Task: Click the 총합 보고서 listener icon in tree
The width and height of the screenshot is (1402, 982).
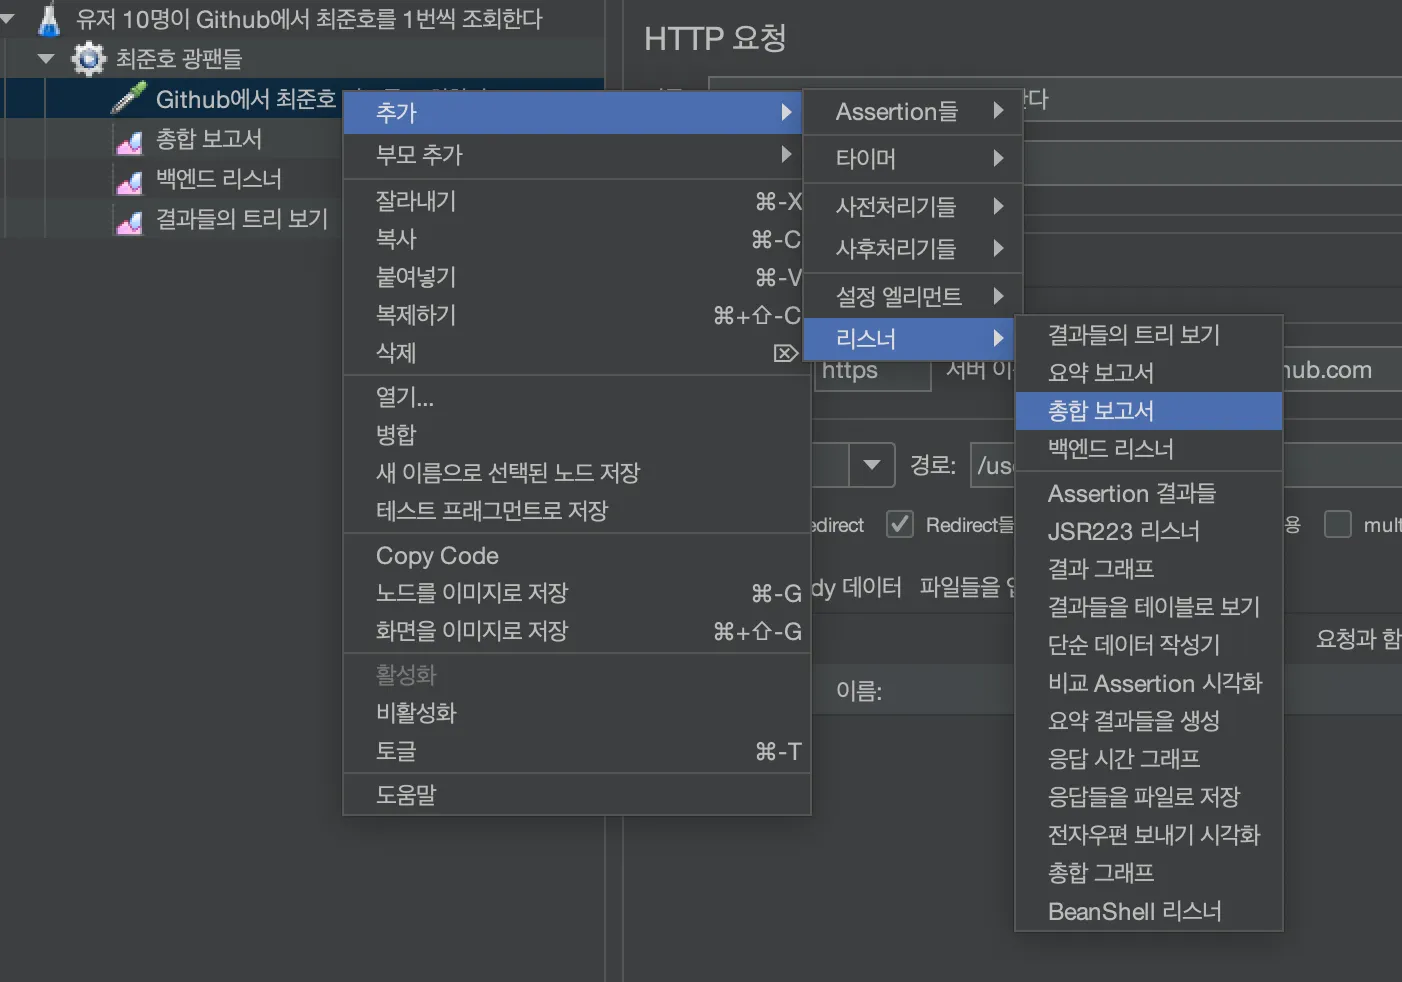Action: (129, 141)
